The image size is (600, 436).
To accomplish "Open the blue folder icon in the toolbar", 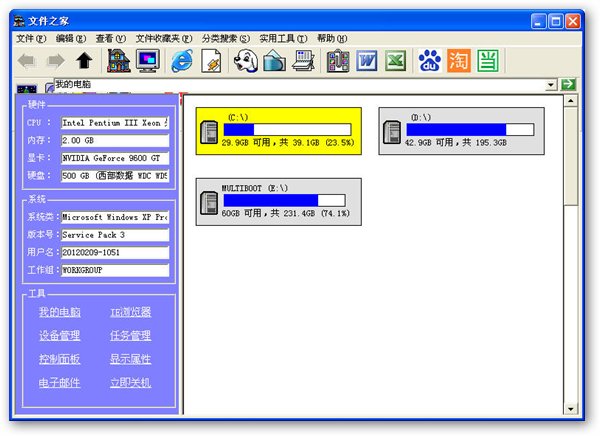I will click(274, 60).
